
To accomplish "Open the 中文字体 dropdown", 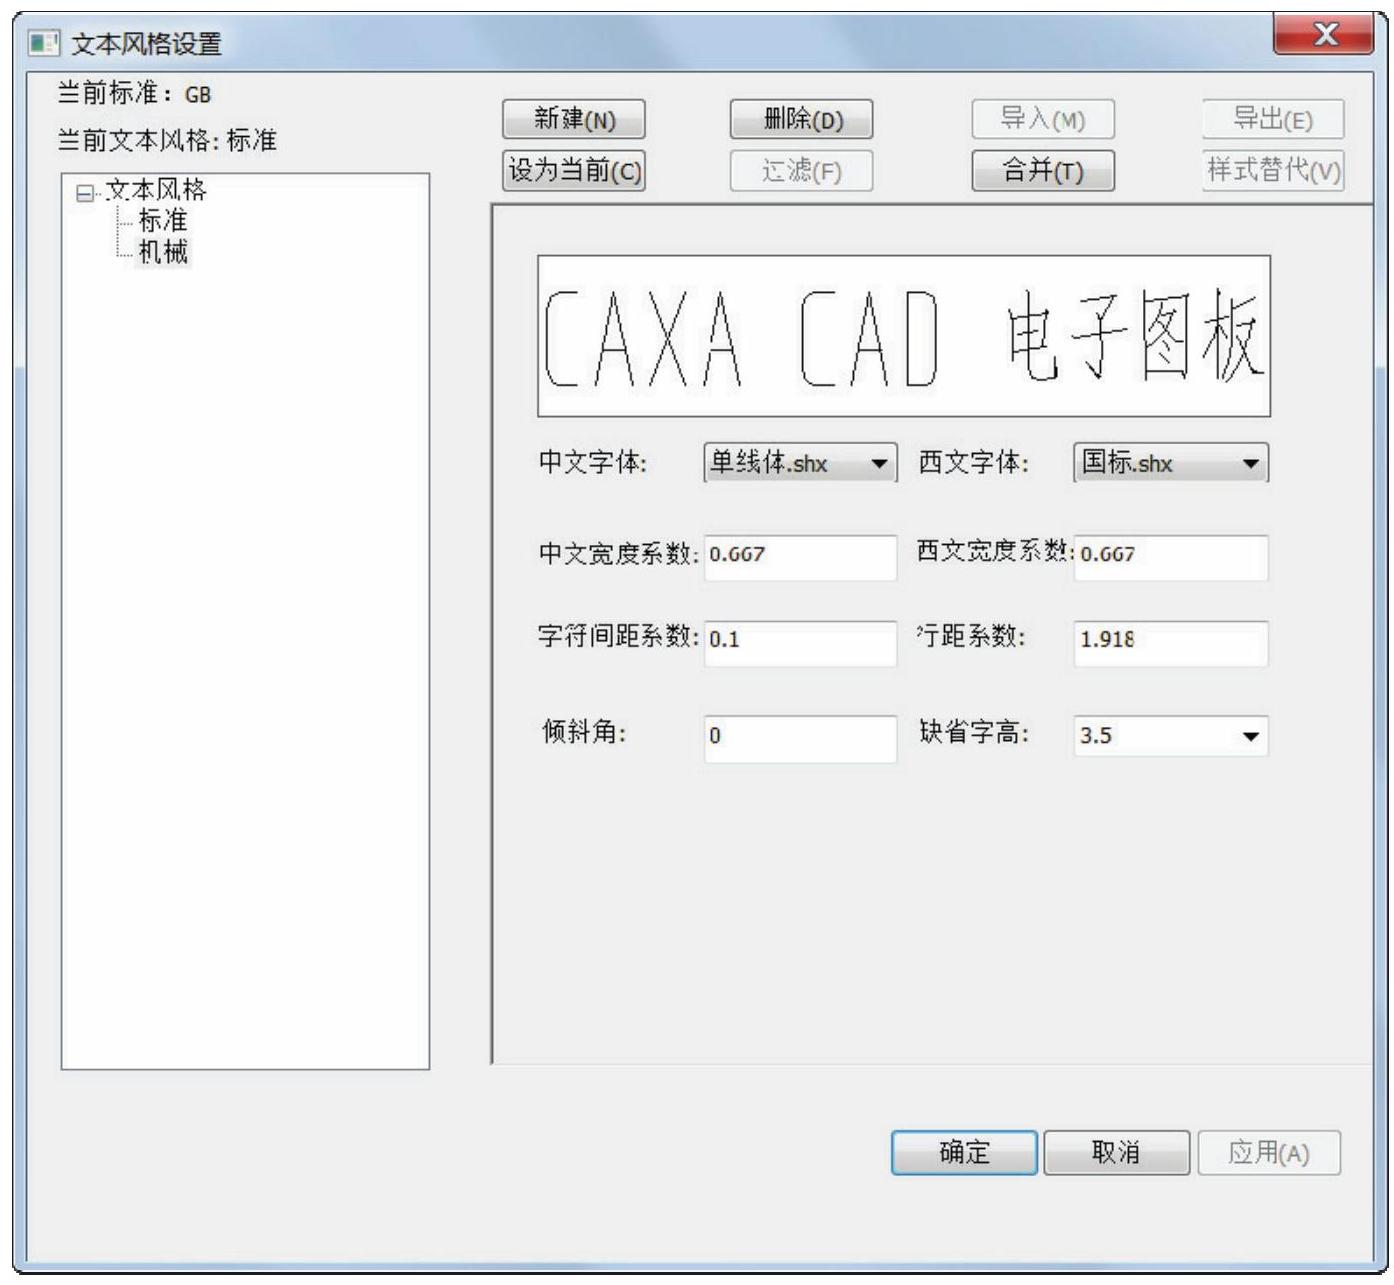I will coord(800,463).
